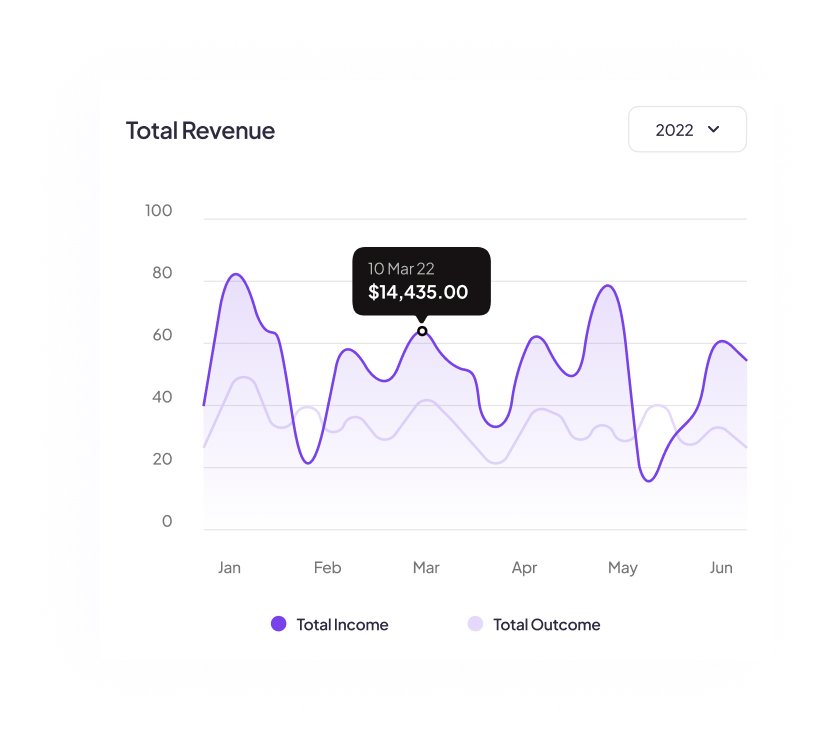Click the 80 y-axis value
This screenshot has height=740, width=833.
click(160, 274)
